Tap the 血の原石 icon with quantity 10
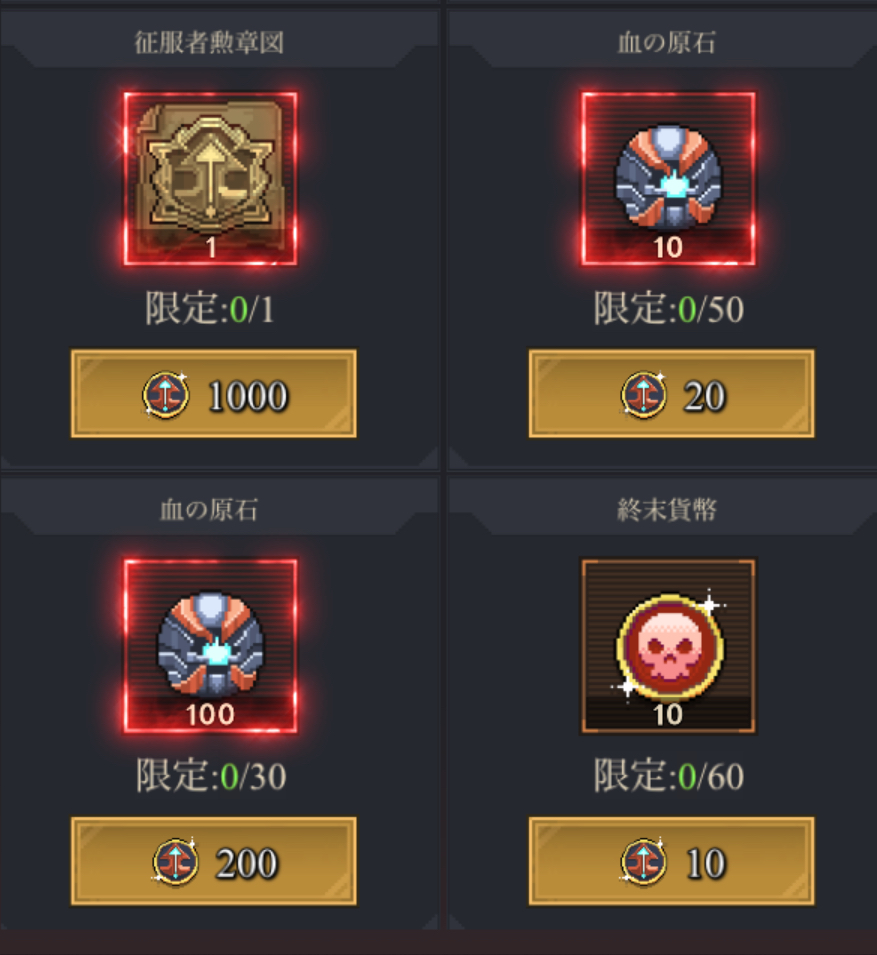The width and height of the screenshot is (877, 955). click(x=668, y=178)
